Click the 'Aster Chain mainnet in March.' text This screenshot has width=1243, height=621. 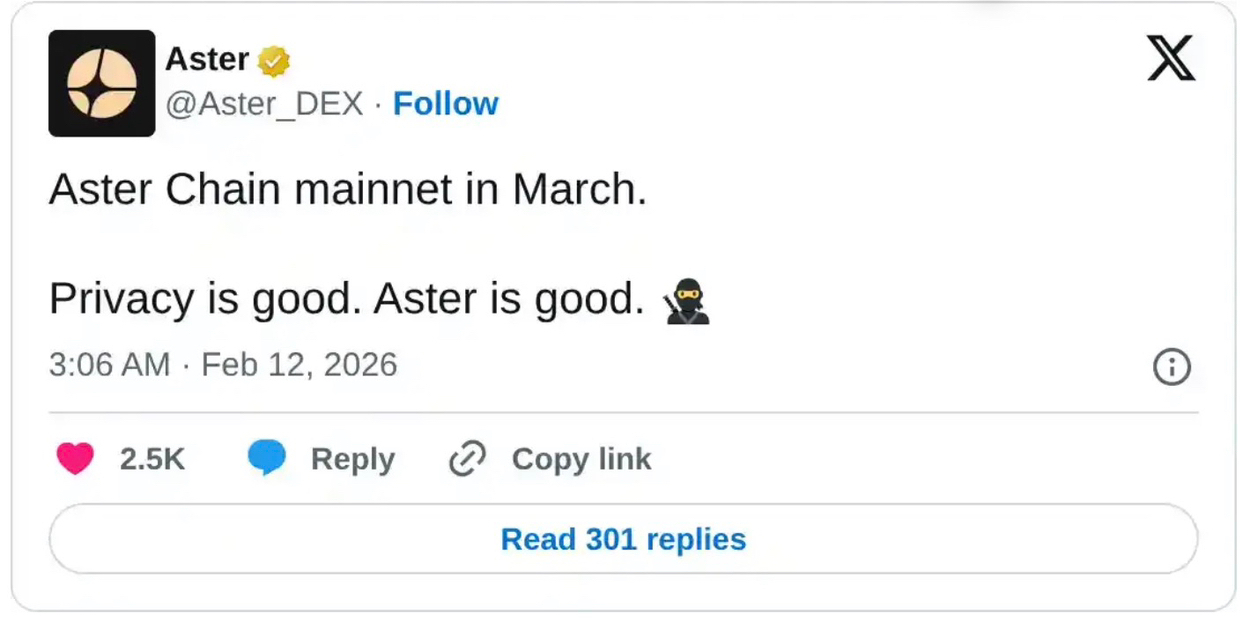pyautogui.click(x=348, y=189)
